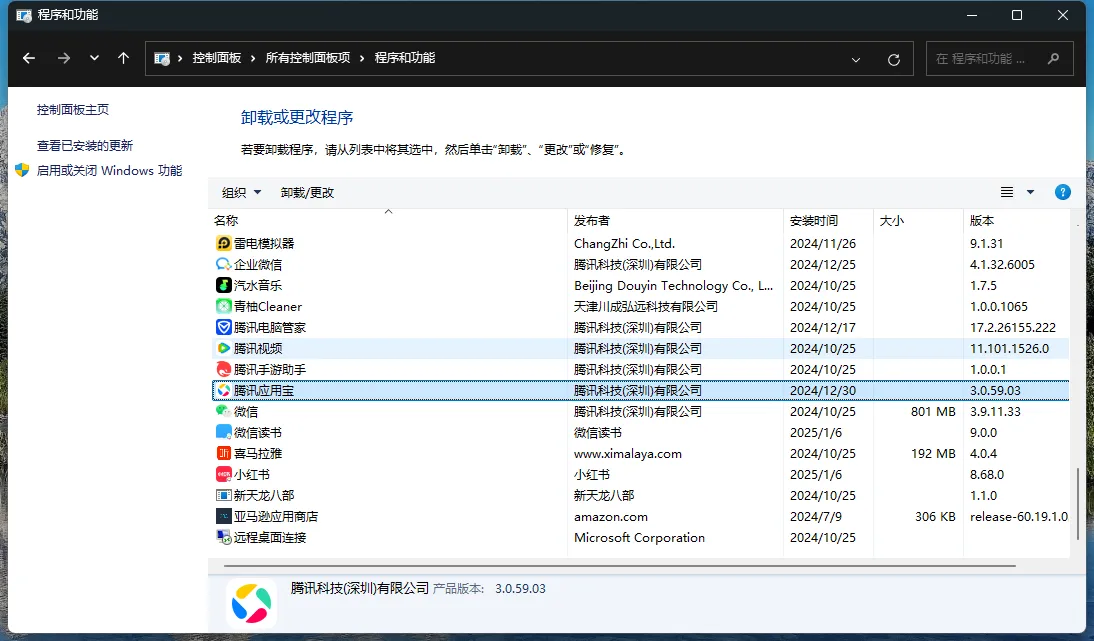Click the 企业微信 app icon

pos(223,264)
